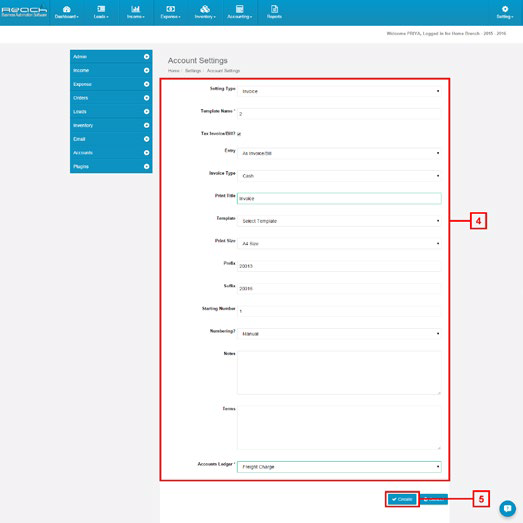Toggle the Tax Invoice/Bill checkbox
Screen dimensions: 523x523
point(239,134)
